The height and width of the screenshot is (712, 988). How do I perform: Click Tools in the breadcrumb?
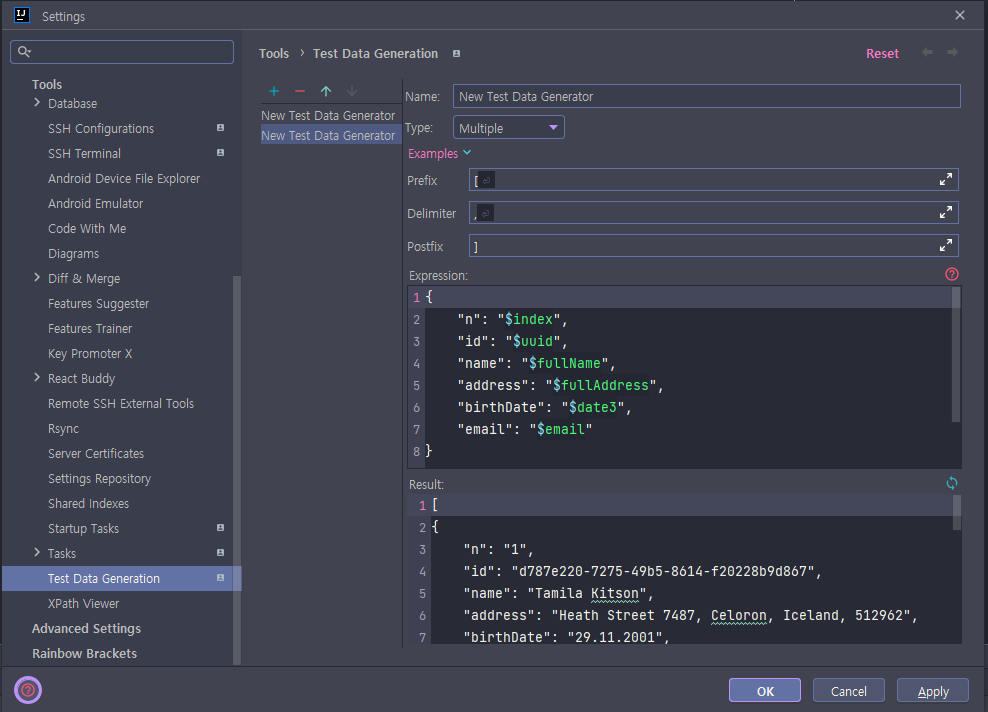pyautogui.click(x=274, y=54)
